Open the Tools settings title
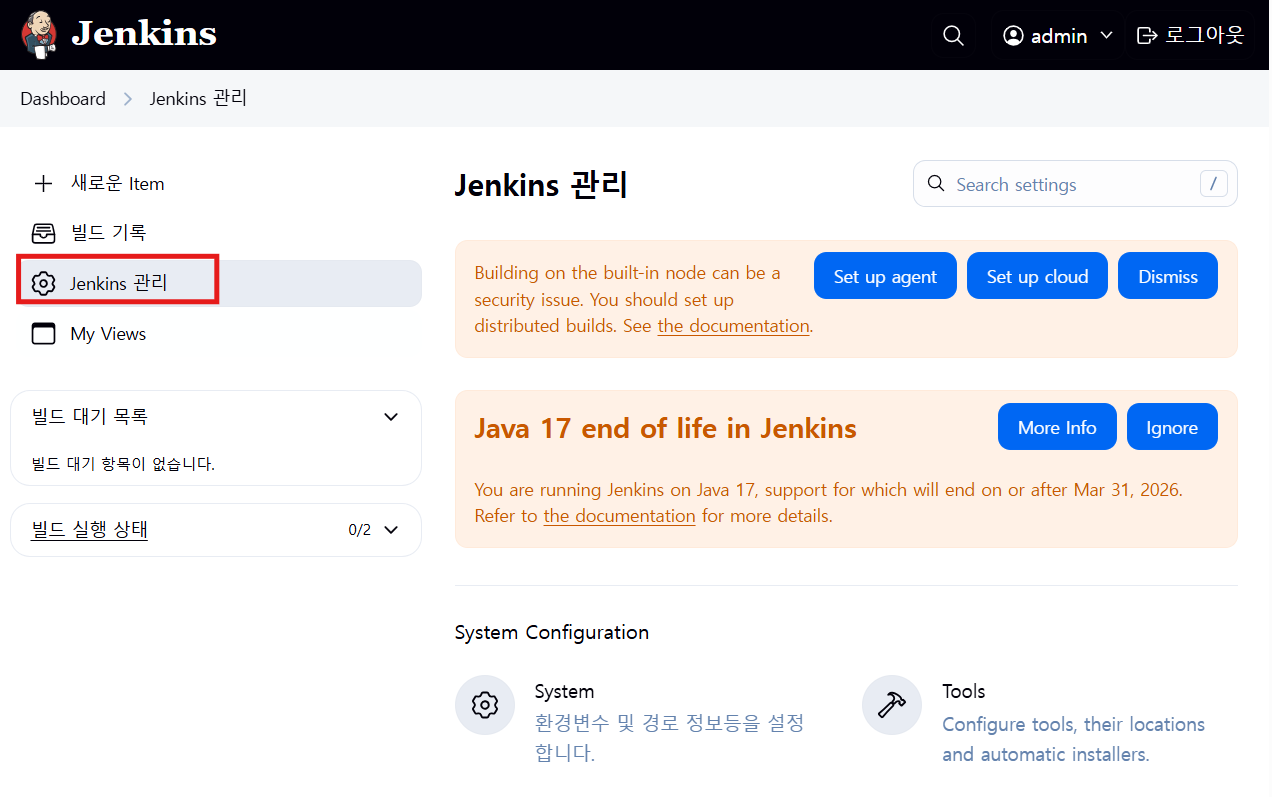Screen dimensions: 1272x797 pos(963,692)
